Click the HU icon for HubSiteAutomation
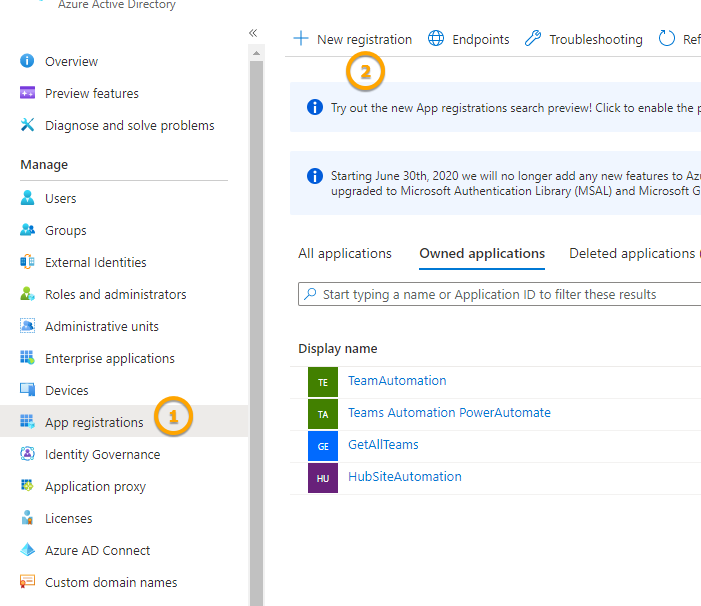The height and width of the screenshot is (606, 701). [x=323, y=478]
